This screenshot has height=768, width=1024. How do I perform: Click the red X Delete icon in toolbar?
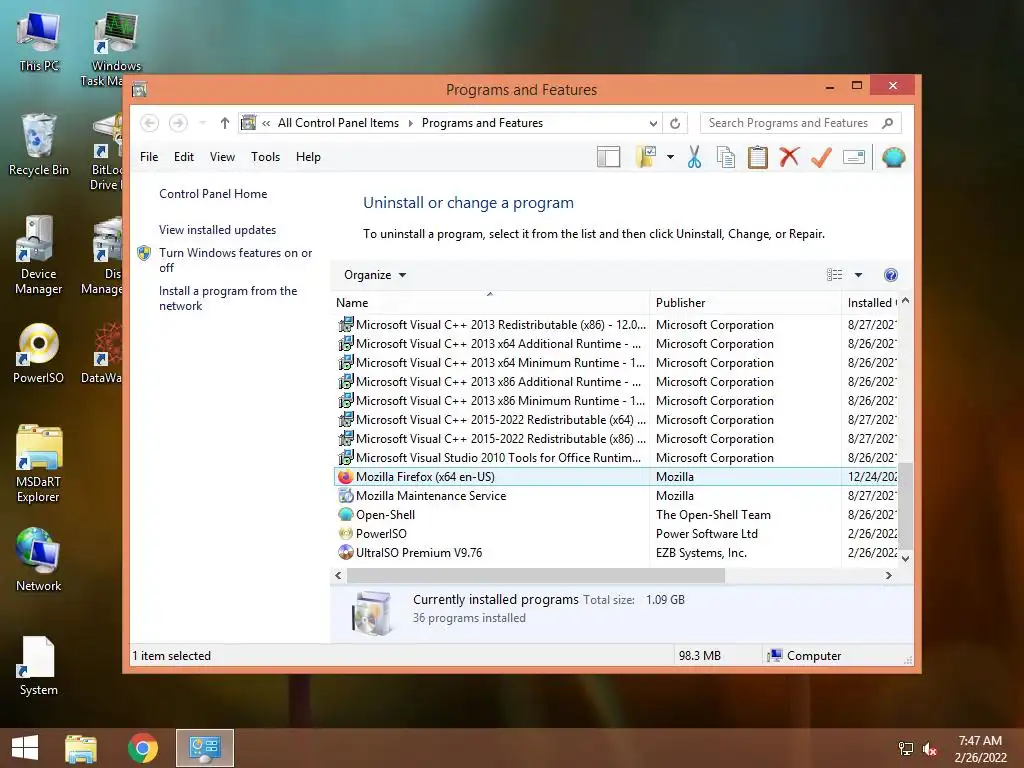789,157
